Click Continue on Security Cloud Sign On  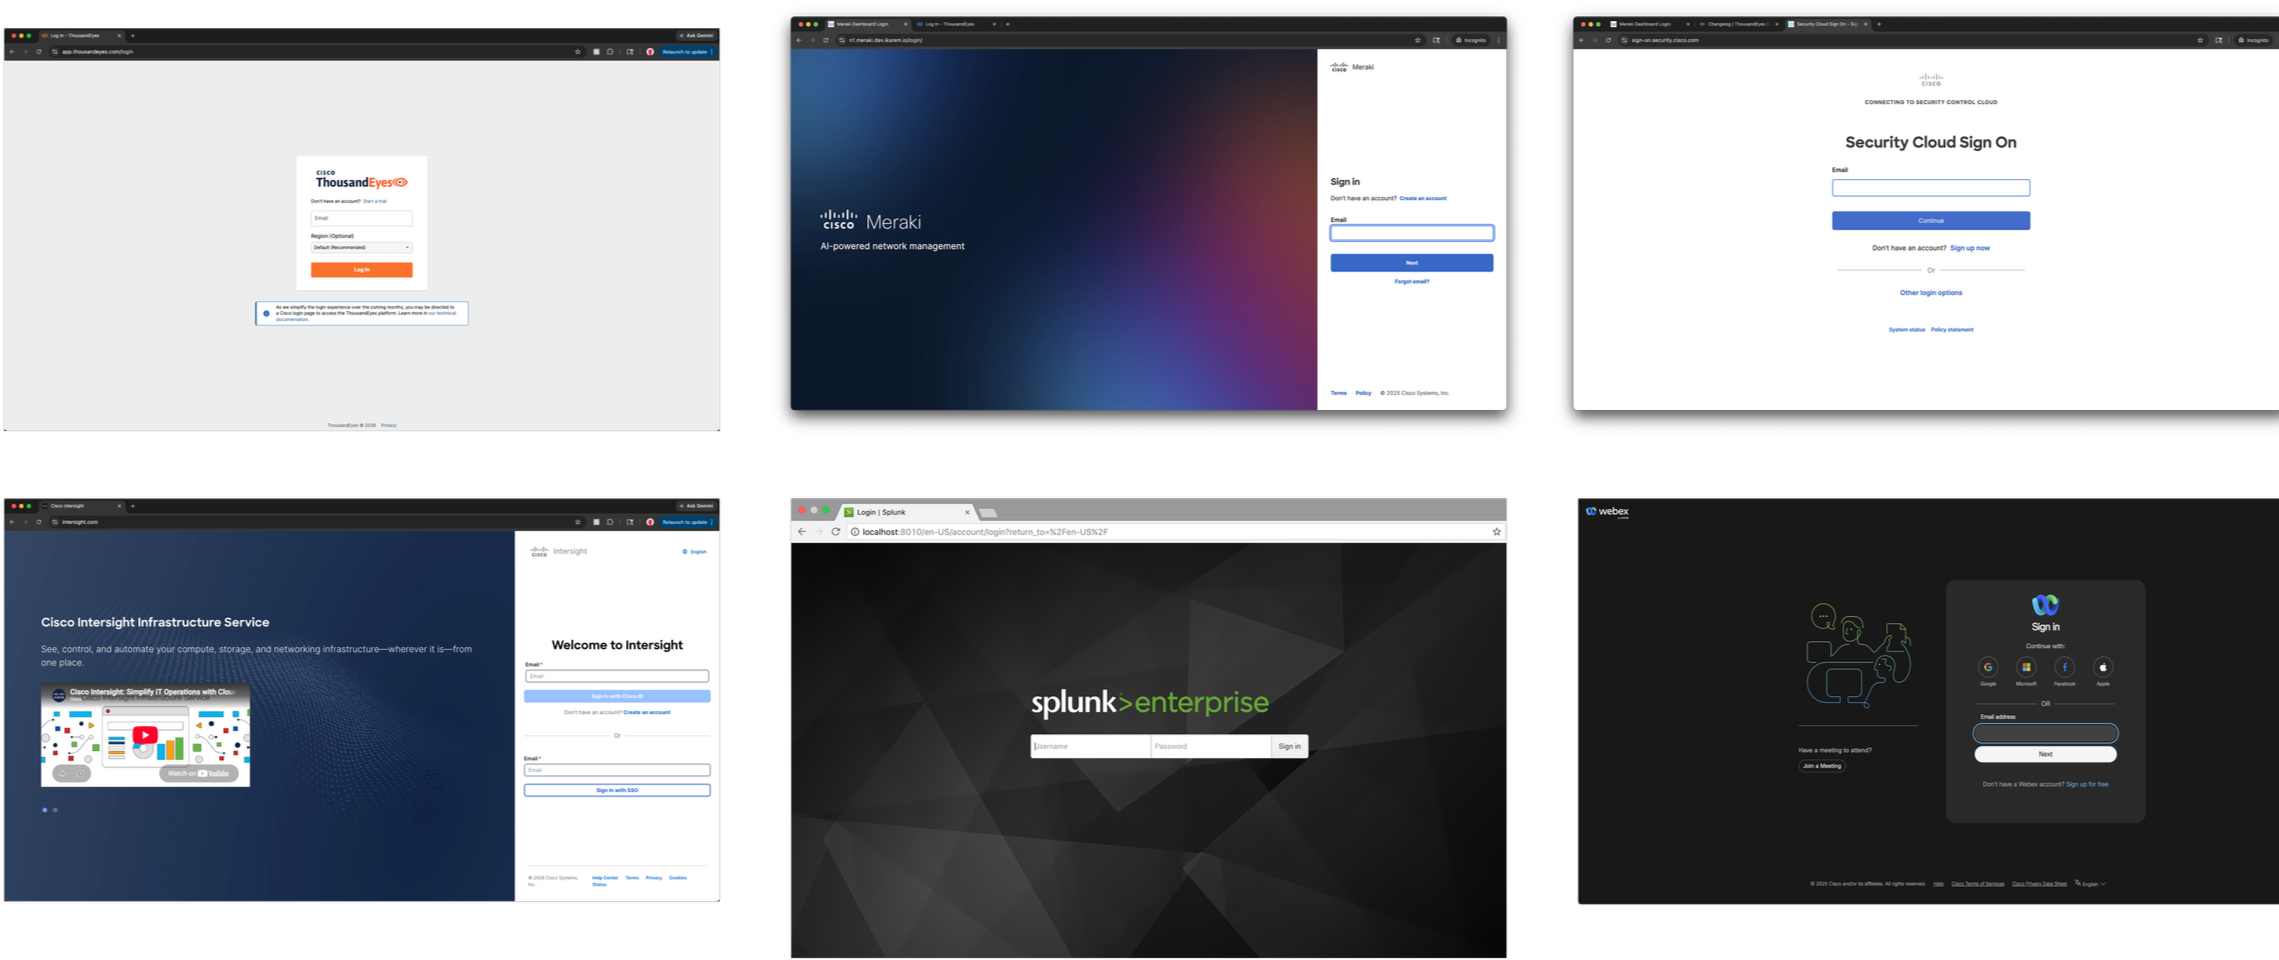click(x=1930, y=220)
